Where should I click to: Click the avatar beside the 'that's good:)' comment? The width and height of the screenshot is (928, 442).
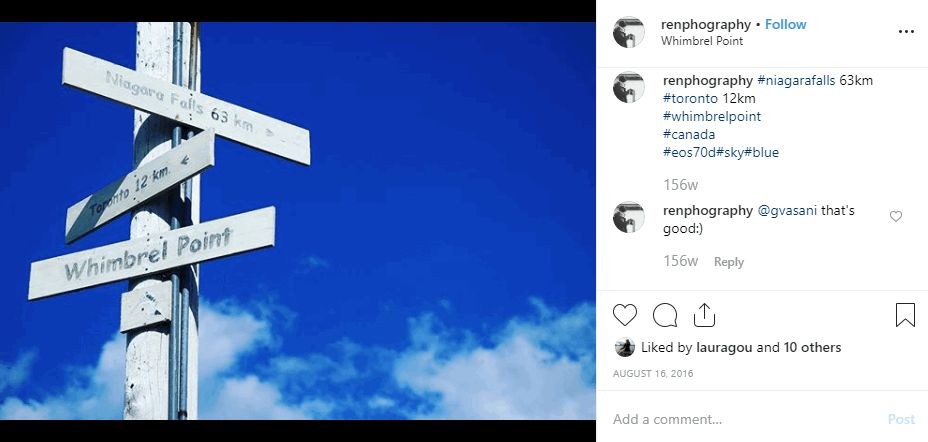tap(629, 217)
